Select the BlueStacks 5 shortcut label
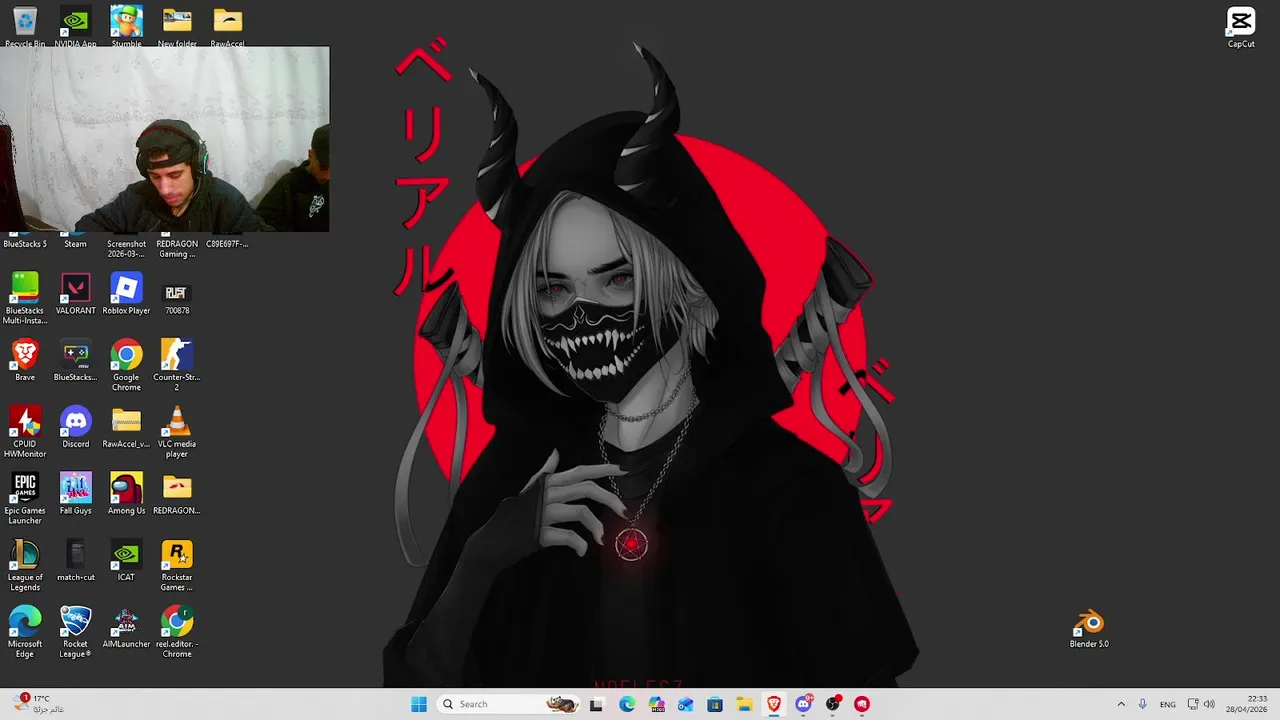Image resolution: width=1280 pixels, height=720 pixels. (x=25, y=244)
